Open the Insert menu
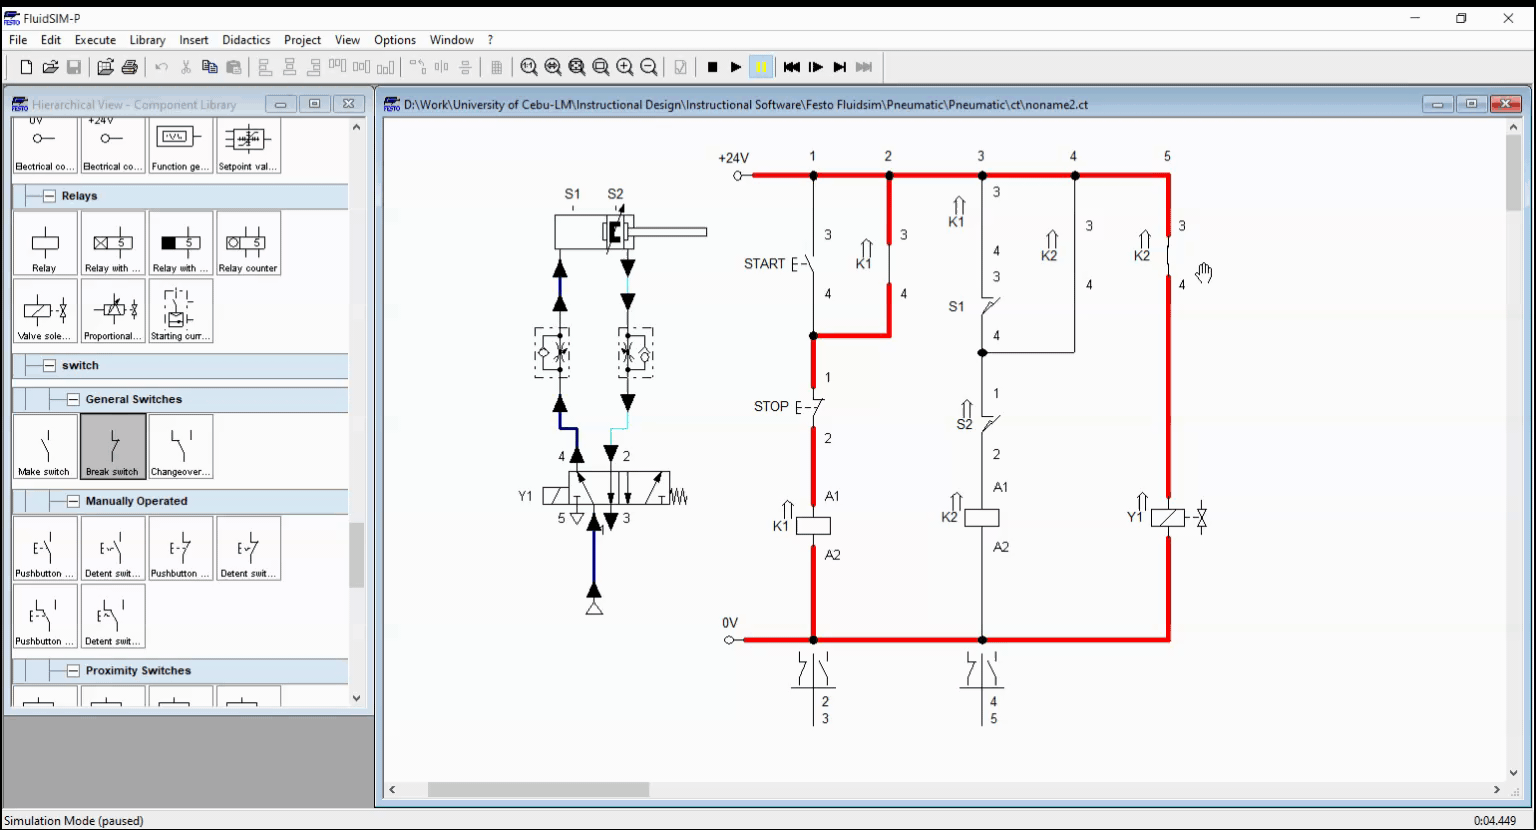 194,40
